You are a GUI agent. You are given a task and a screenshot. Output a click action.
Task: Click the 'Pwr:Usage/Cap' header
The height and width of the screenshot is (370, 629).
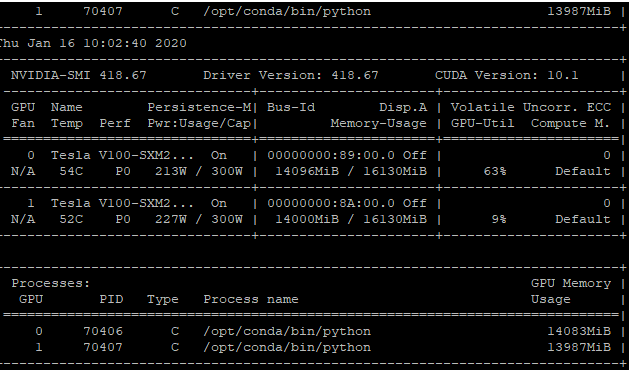199,123
